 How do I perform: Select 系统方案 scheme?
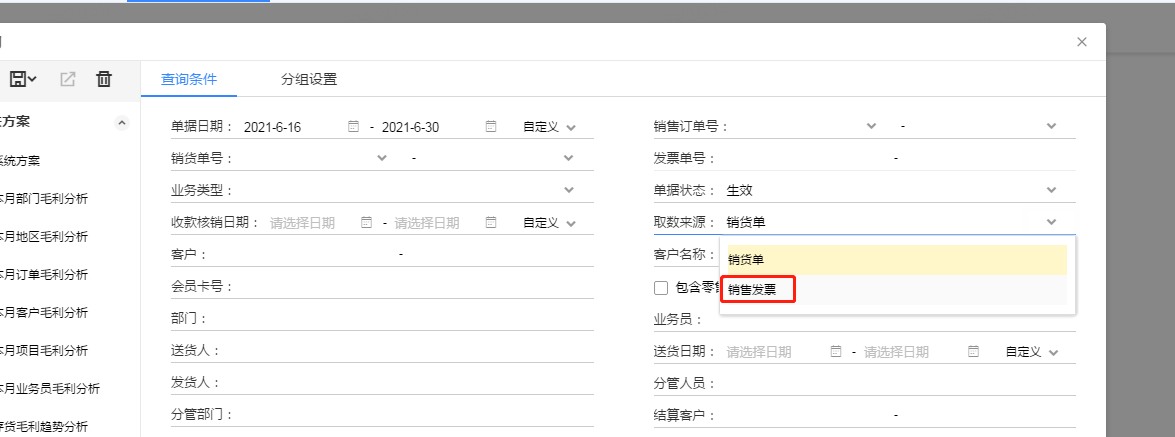(20, 161)
